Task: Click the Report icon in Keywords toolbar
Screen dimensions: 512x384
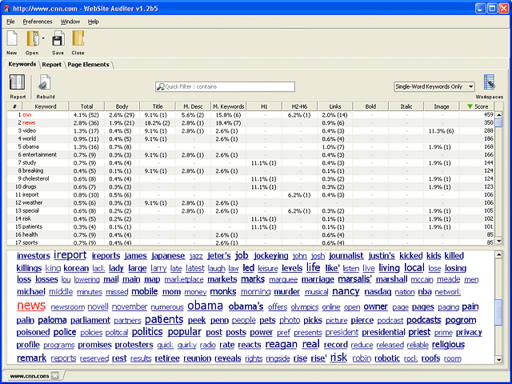Action: [17, 83]
